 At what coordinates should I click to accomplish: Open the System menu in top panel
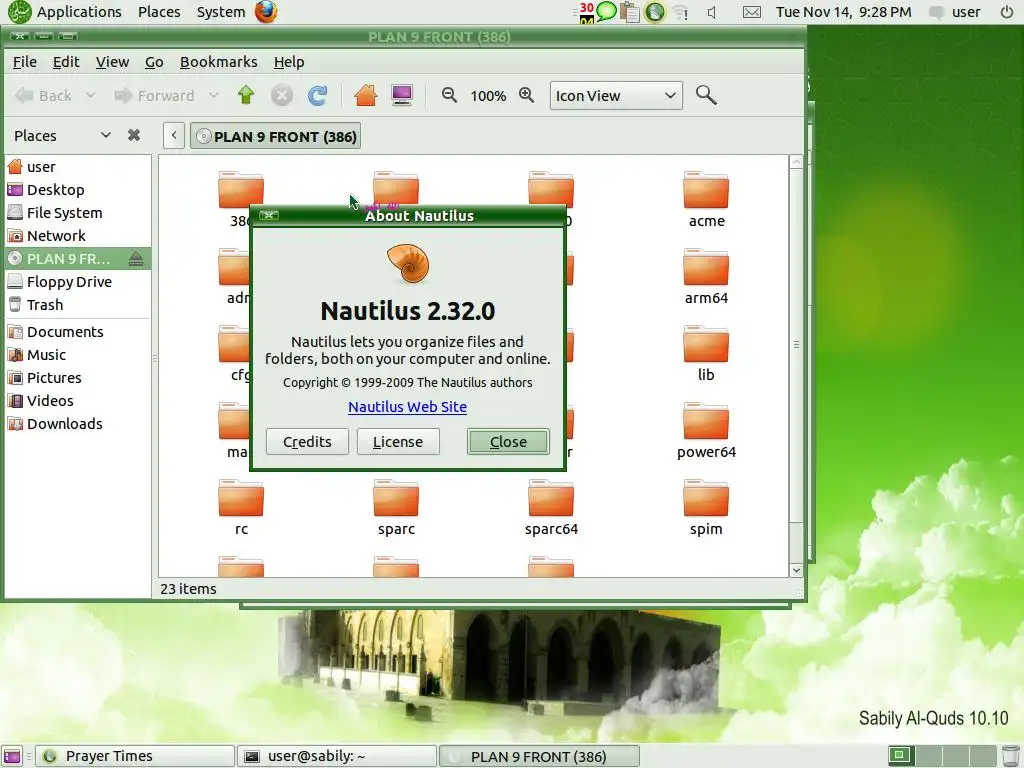tap(221, 12)
